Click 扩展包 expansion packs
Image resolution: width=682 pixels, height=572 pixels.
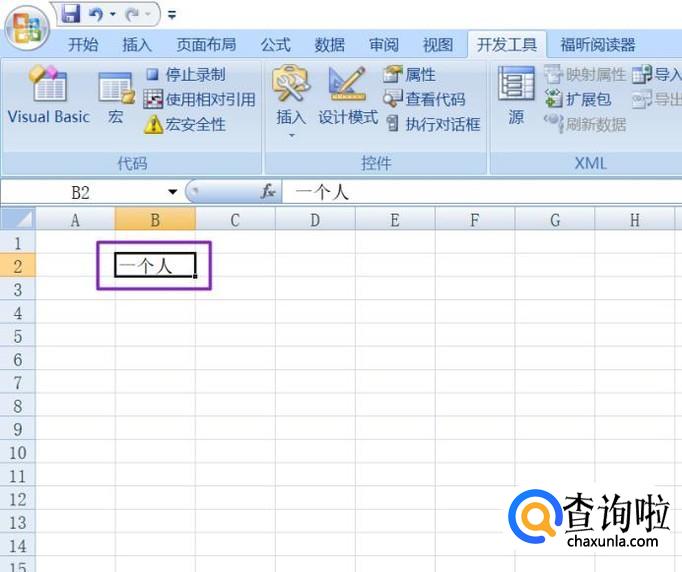(x=579, y=99)
